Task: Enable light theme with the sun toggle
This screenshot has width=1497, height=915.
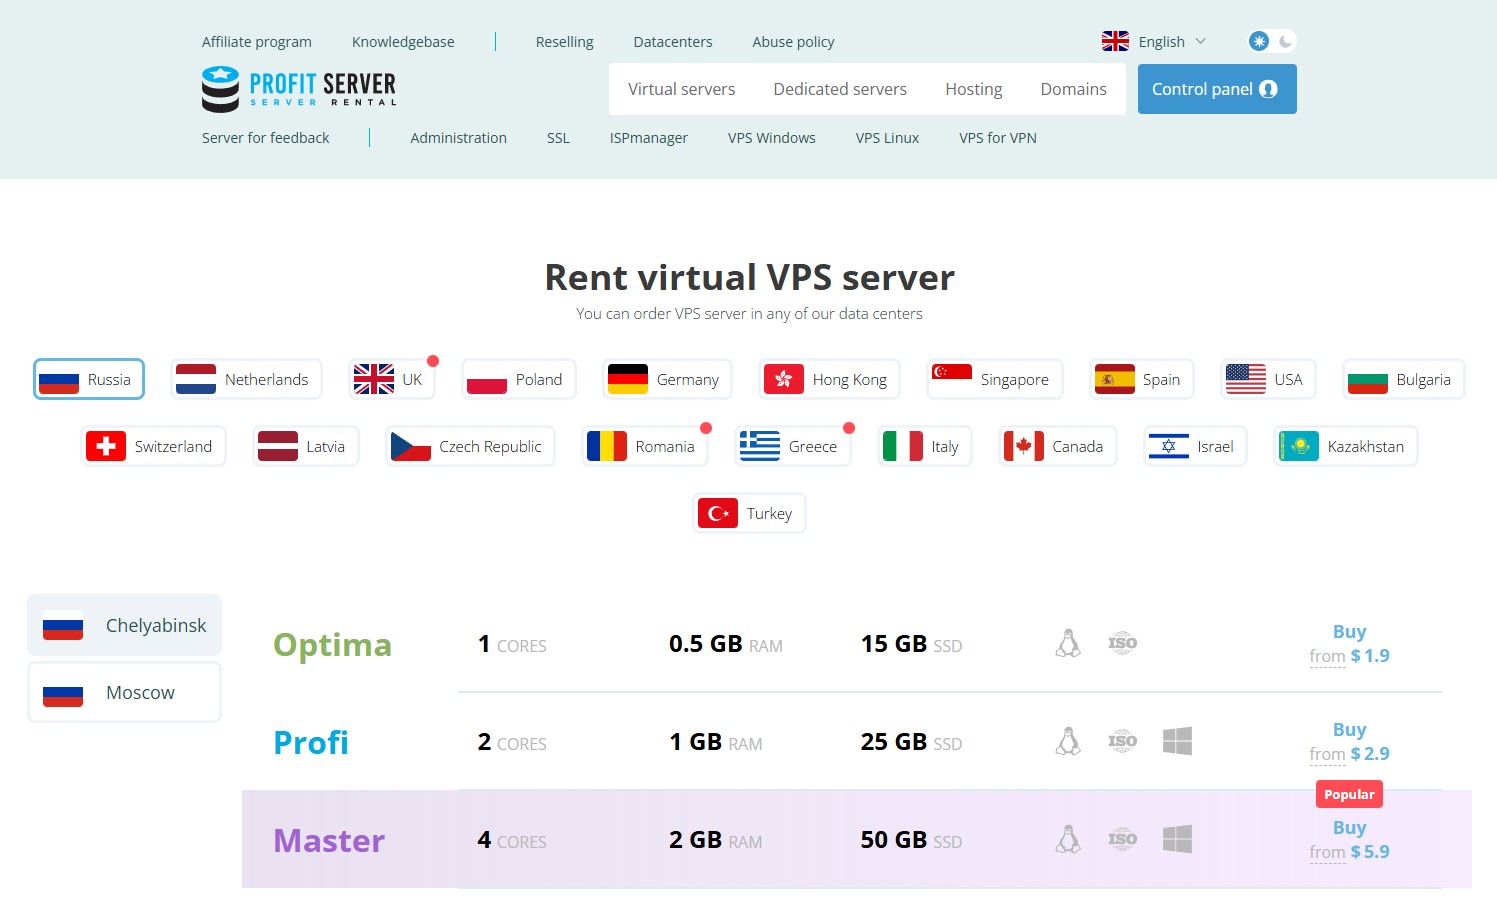Action: [x=1258, y=40]
